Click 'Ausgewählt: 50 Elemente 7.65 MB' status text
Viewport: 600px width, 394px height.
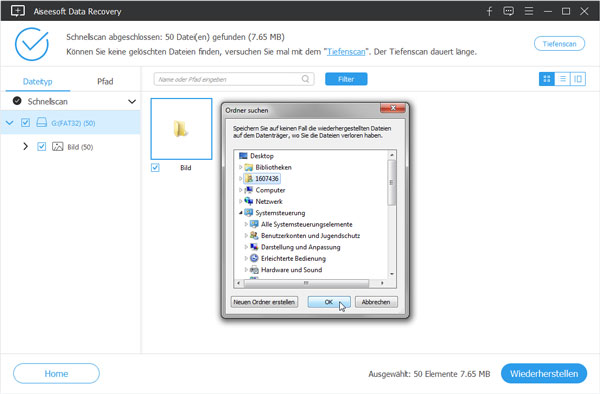pyautogui.click(x=429, y=374)
